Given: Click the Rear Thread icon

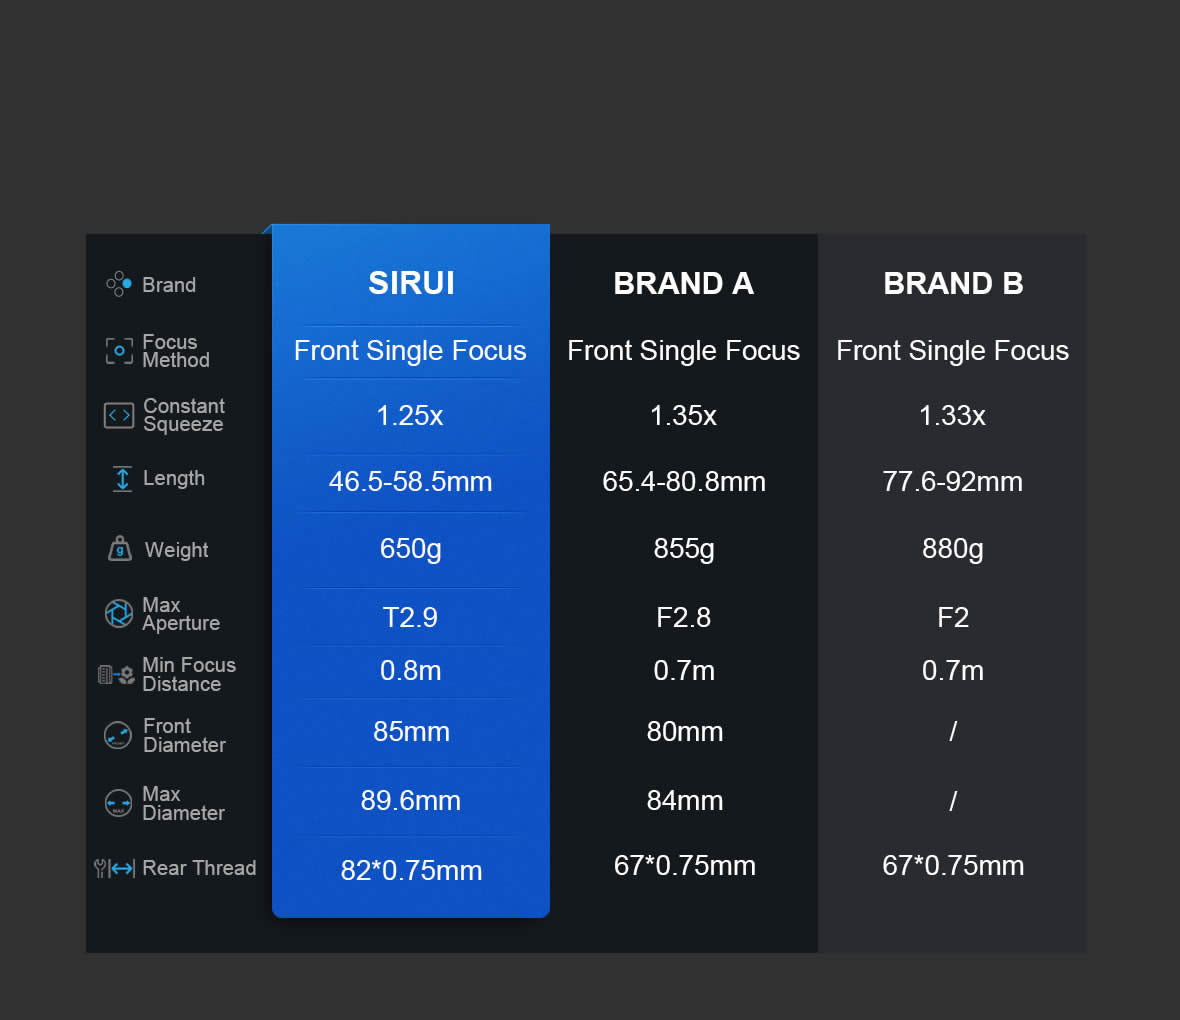Looking at the screenshot, I should (115, 868).
